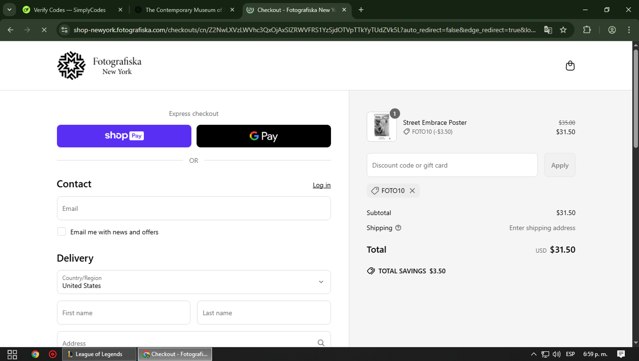The width and height of the screenshot is (639, 361).
Task: Pay with Google Pay button
Action: pos(264,136)
